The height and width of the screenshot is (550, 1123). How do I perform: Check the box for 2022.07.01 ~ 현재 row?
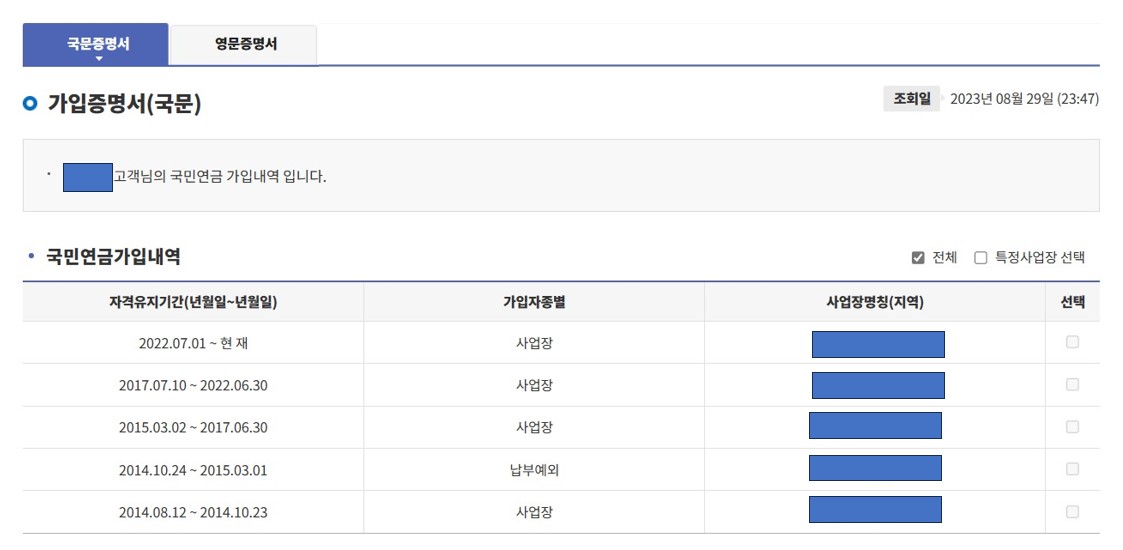coord(1072,342)
